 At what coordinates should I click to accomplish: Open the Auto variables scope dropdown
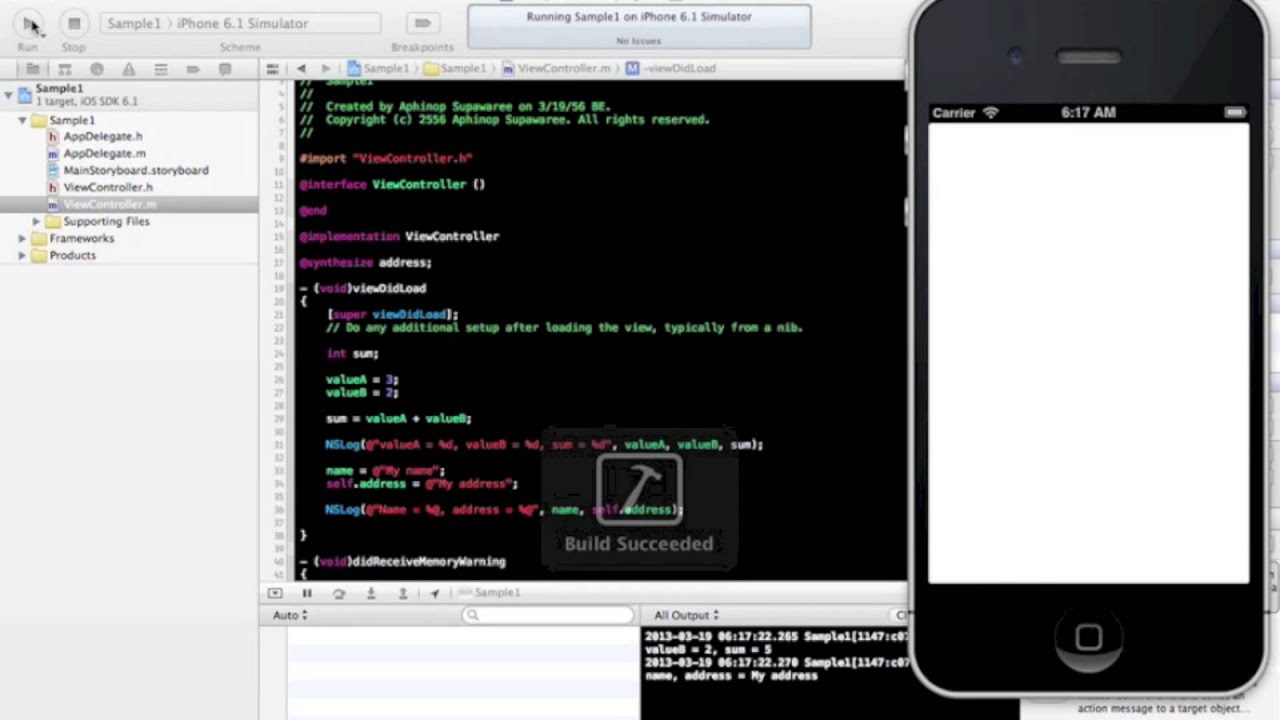tap(290, 615)
